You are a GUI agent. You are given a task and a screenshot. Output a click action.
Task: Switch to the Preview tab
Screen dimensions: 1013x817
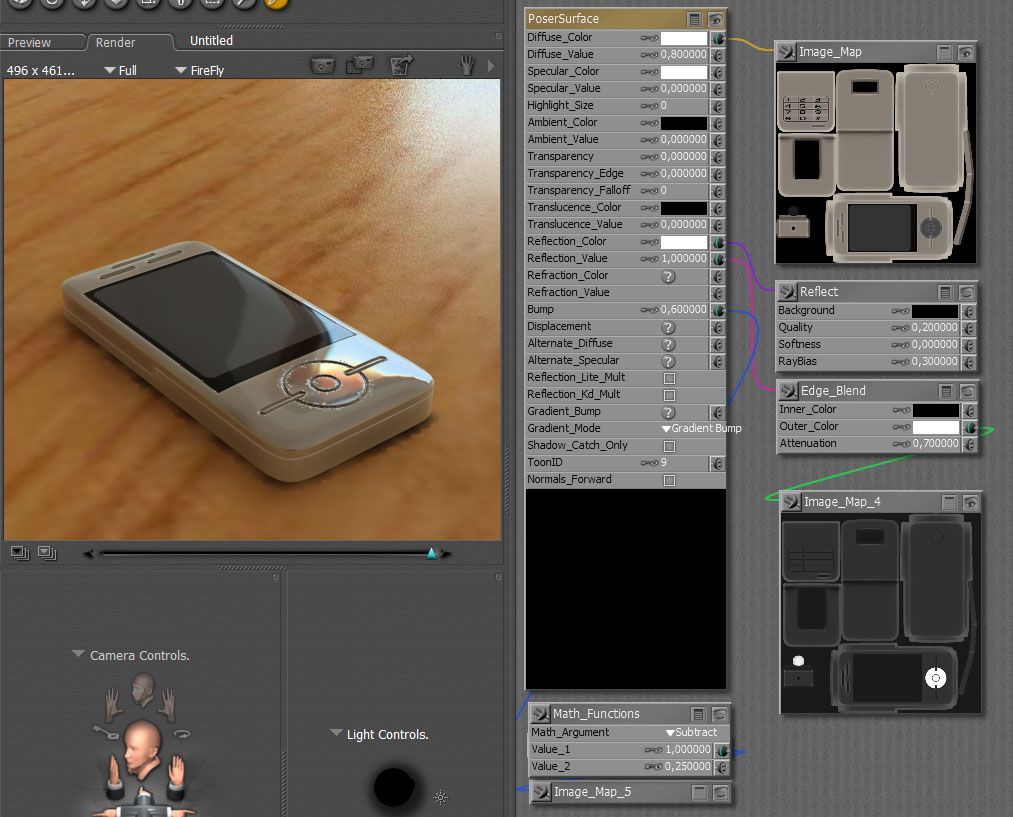tap(30, 43)
